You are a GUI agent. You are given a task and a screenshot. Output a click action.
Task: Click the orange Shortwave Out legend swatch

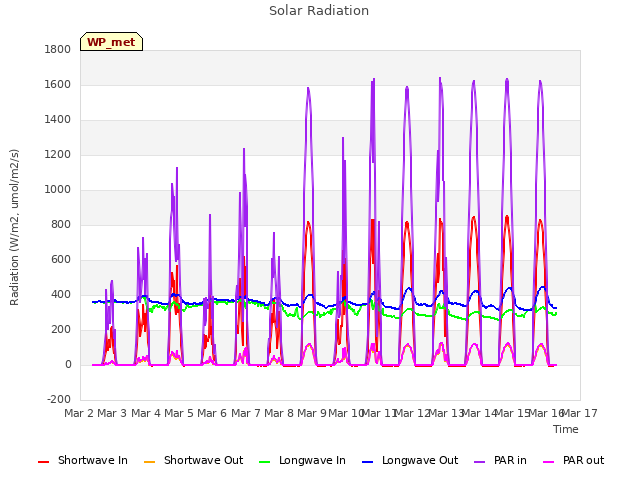click(150, 462)
